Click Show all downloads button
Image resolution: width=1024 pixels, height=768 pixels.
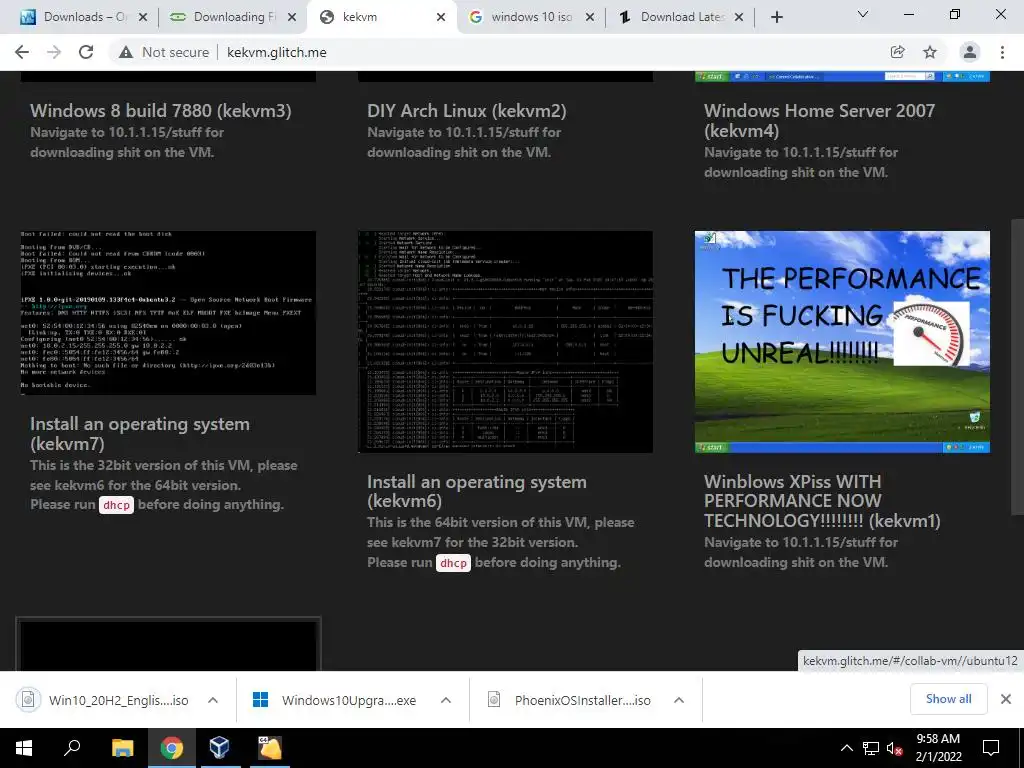pos(948,699)
